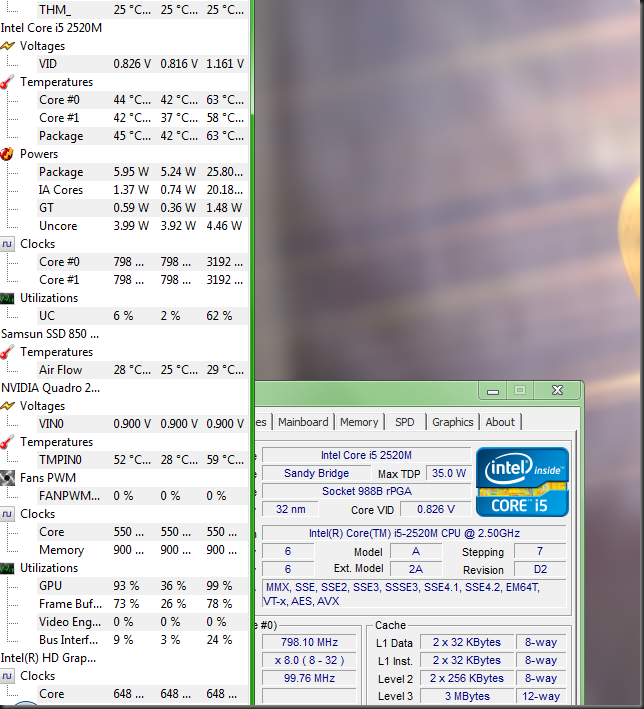Click the Utilizations icon above the GPU row

(x=7, y=568)
